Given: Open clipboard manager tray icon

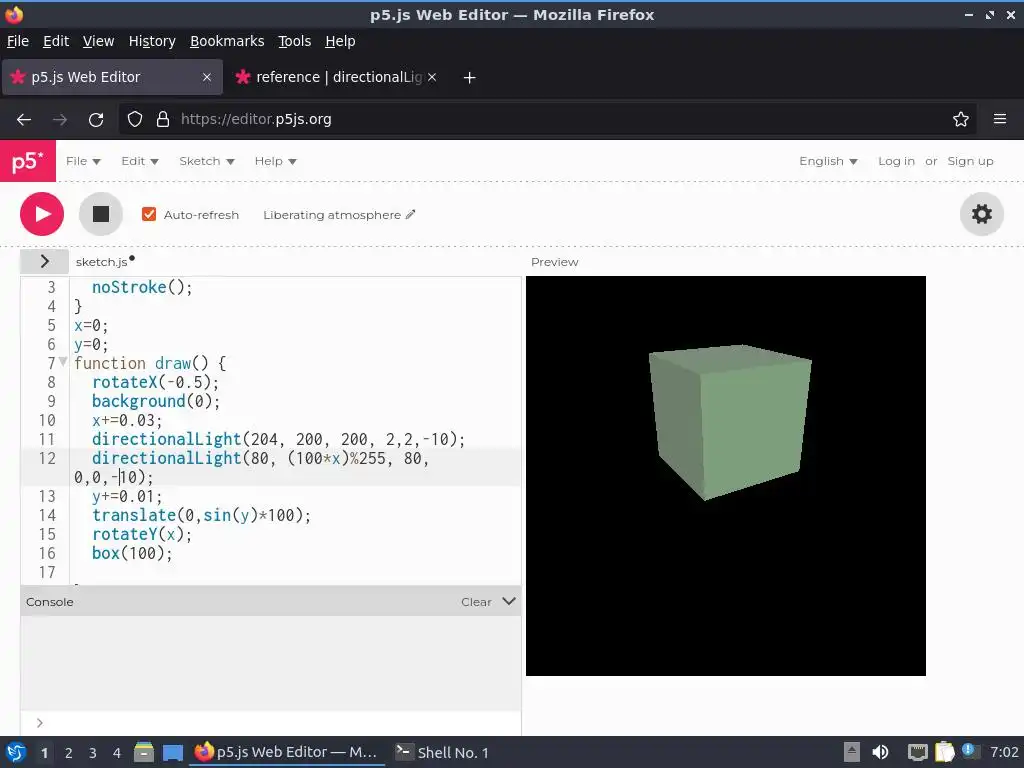Looking at the screenshot, I should pos(944,752).
